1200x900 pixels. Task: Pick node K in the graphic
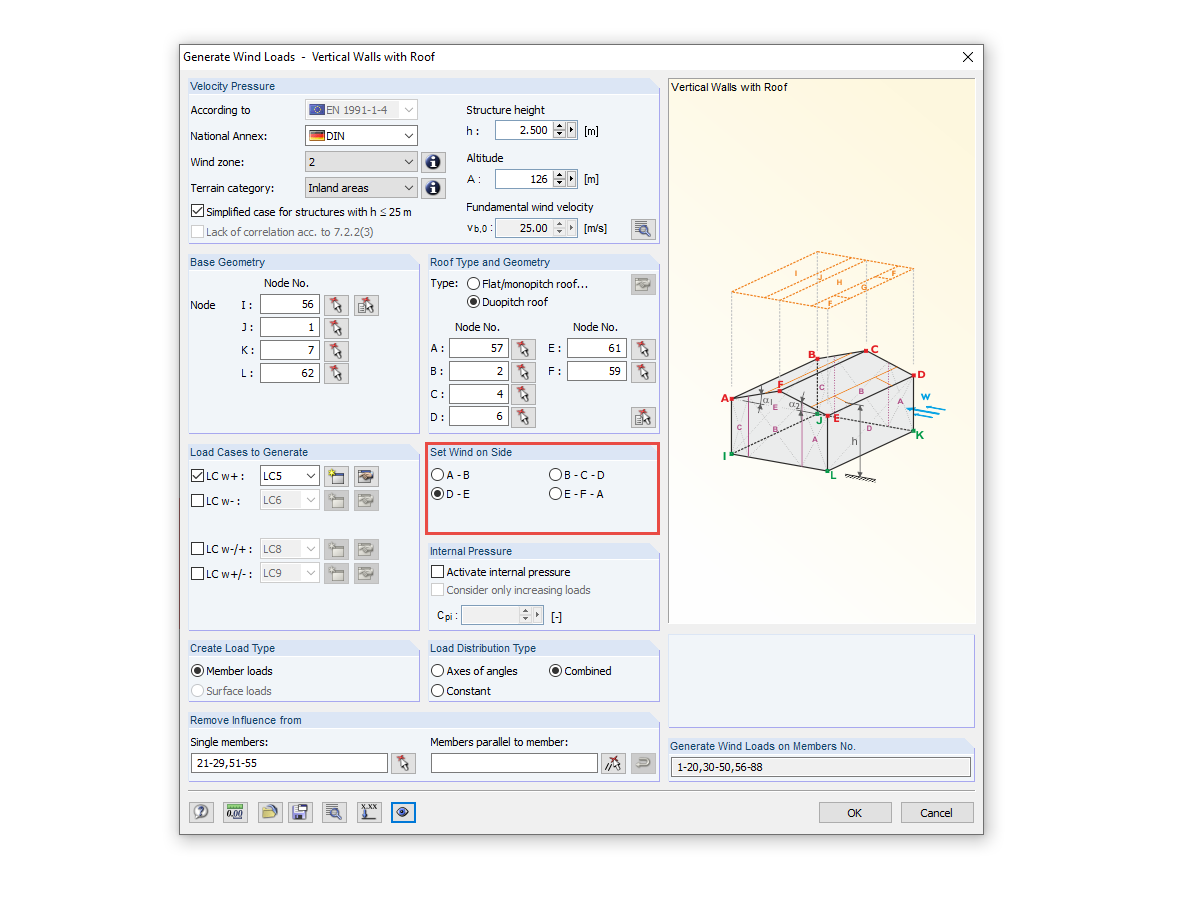point(336,350)
